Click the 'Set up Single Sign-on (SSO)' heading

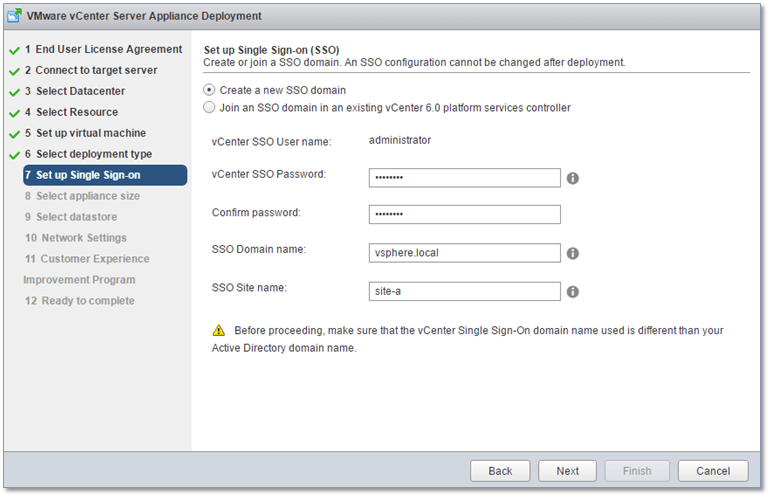pyautogui.click(x=272, y=50)
